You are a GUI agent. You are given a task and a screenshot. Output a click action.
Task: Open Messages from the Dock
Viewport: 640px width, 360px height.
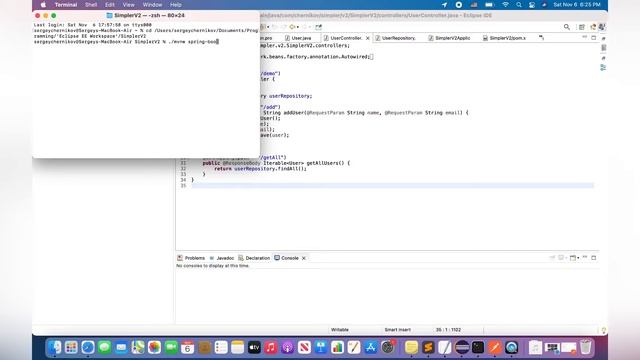[x=104, y=347]
